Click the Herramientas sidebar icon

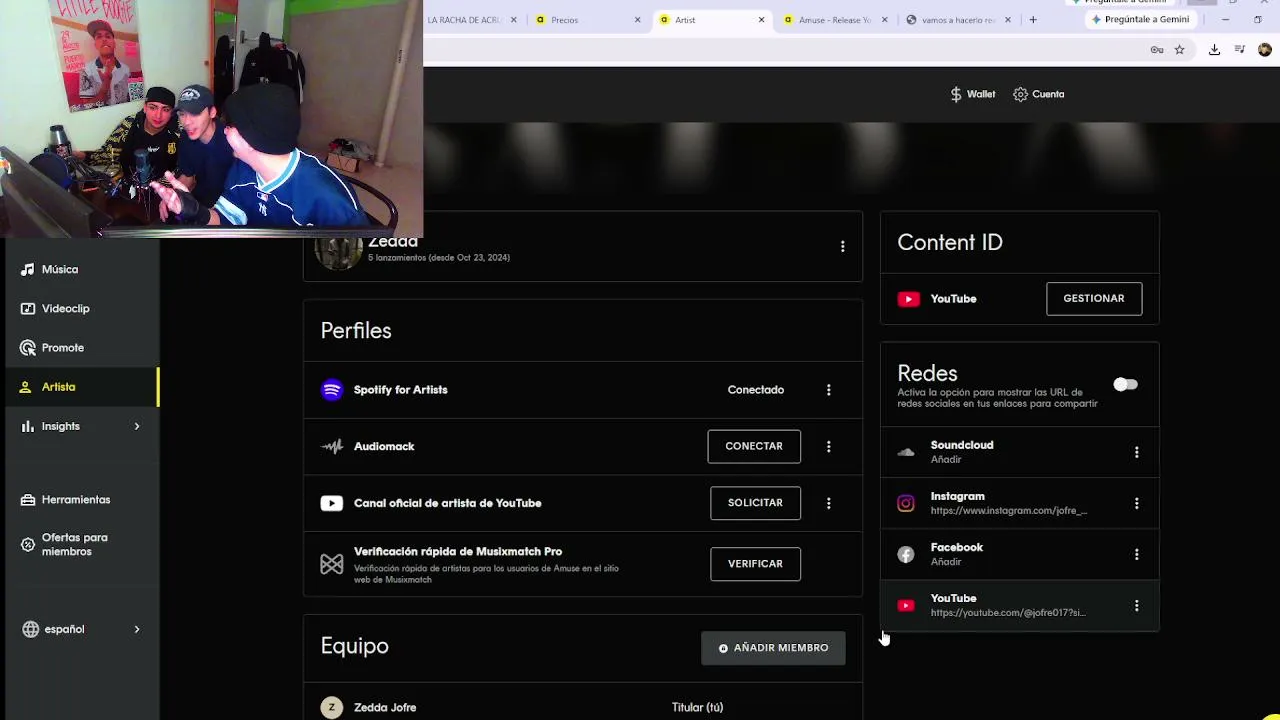27,499
